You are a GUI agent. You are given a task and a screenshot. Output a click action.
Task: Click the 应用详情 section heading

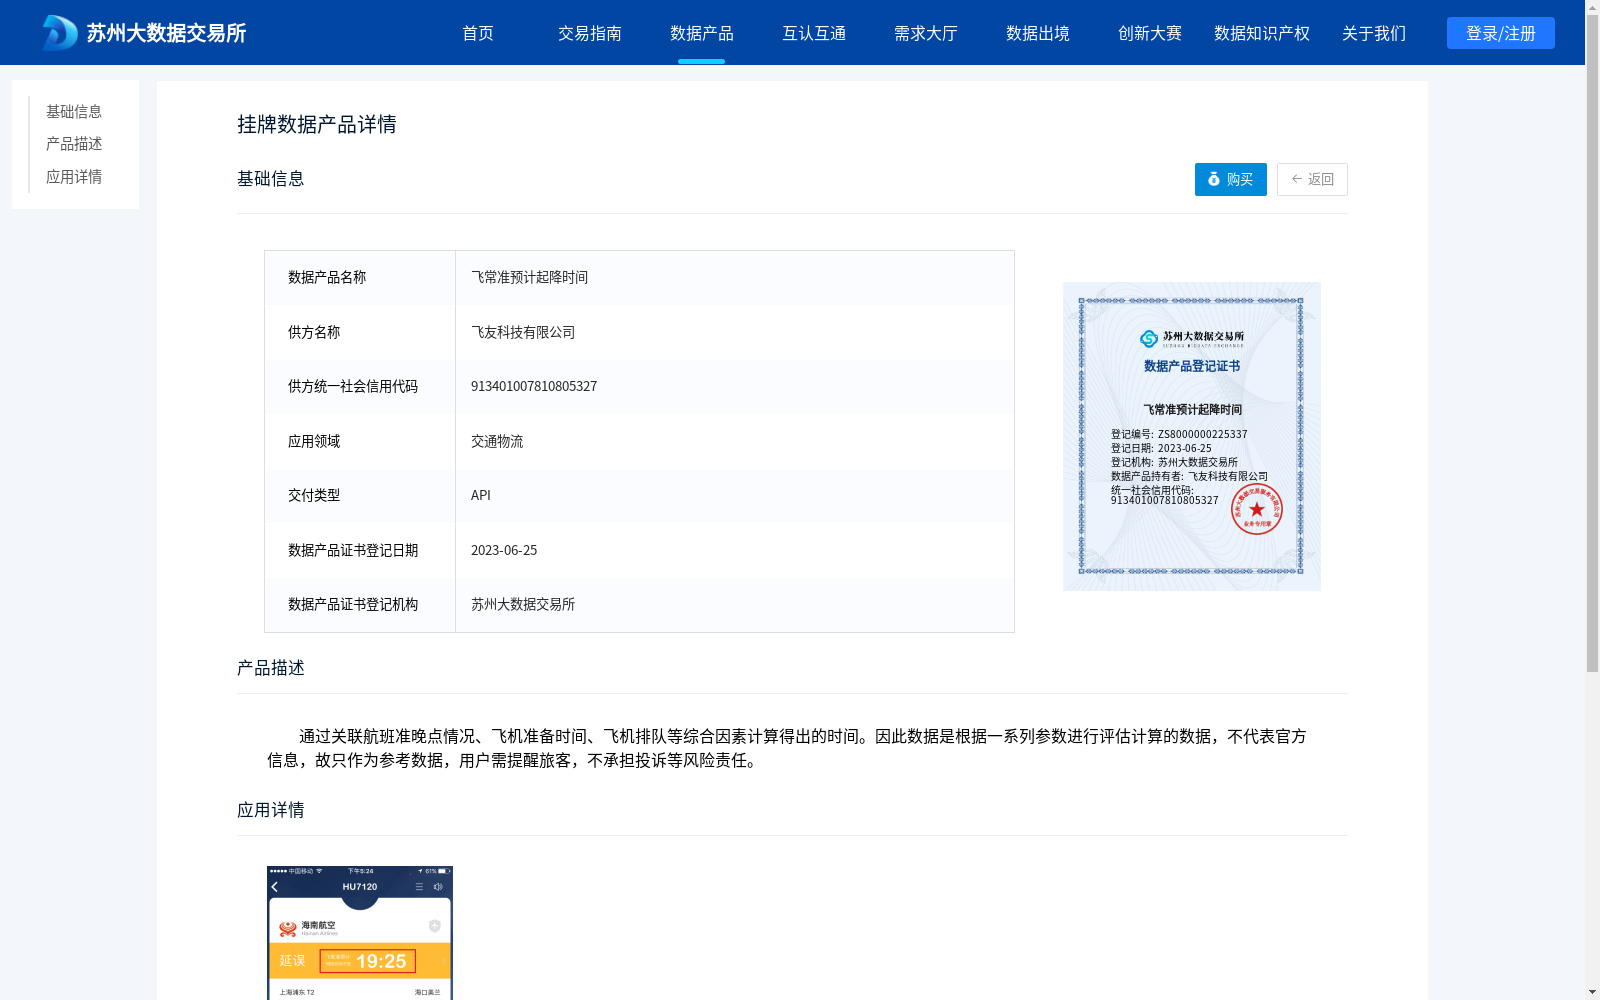(271, 810)
